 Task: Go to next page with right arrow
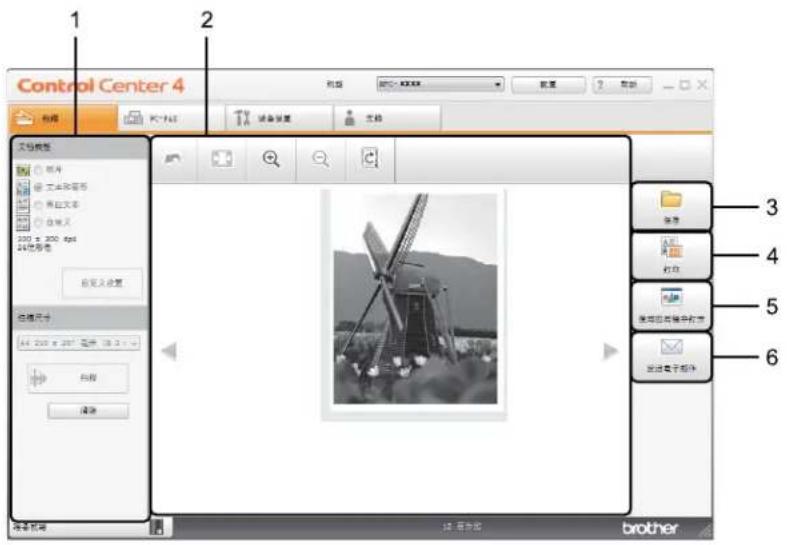tap(610, 351)
